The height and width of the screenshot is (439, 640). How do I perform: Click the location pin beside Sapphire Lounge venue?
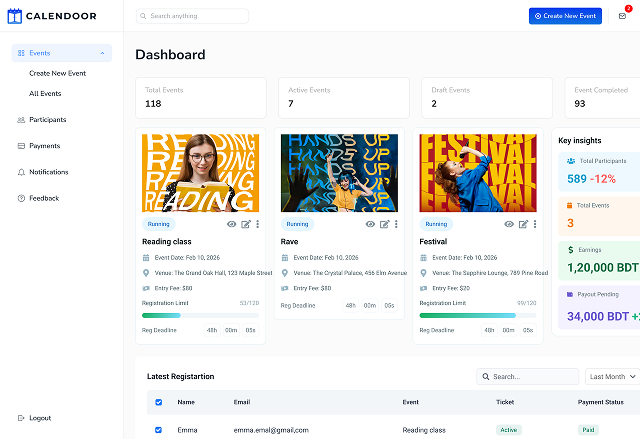point(424,273)
